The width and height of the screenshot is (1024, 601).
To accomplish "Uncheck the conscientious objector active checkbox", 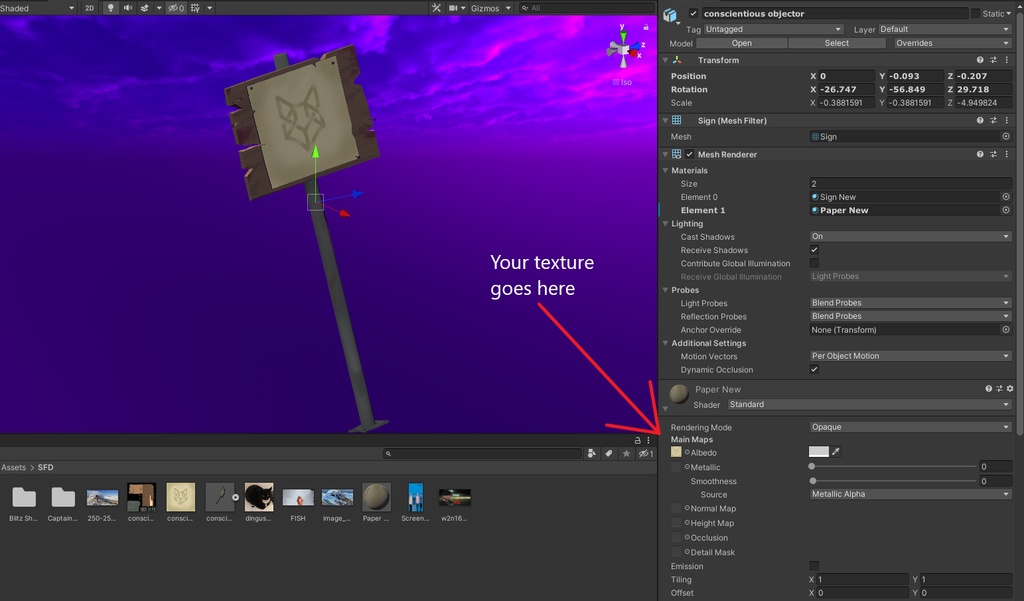I will pyautogui.click(x=694, y=13).
